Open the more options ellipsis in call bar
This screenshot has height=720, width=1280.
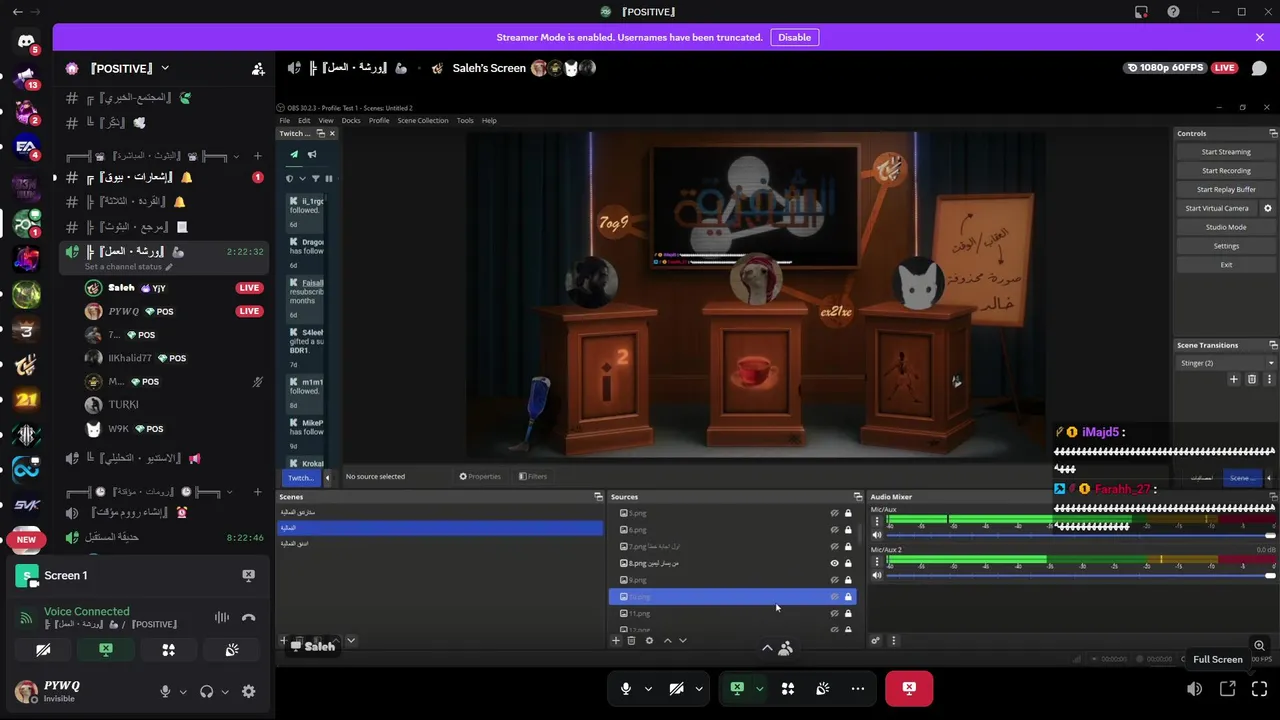tap(858, 688)
